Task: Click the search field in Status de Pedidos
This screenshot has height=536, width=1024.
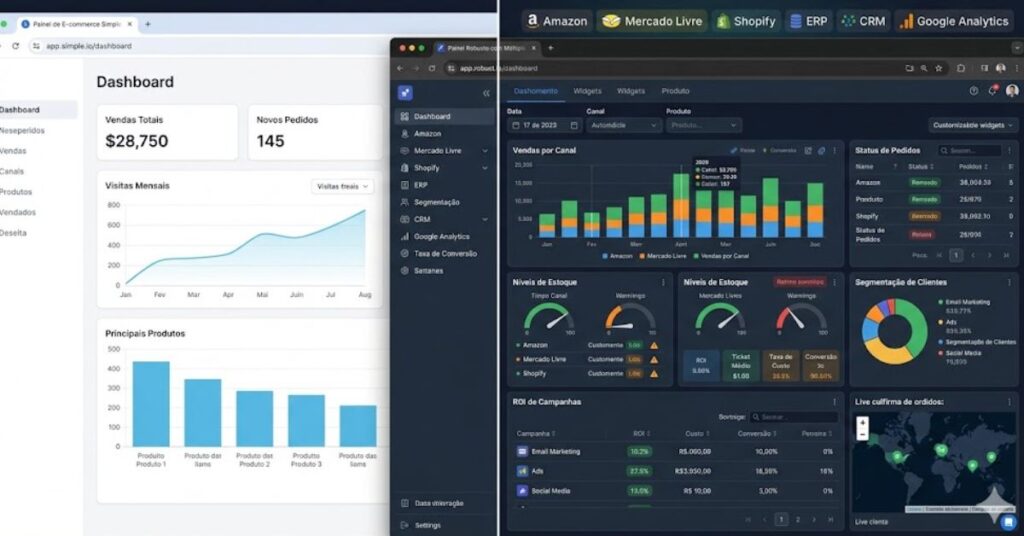Action: 969,150
